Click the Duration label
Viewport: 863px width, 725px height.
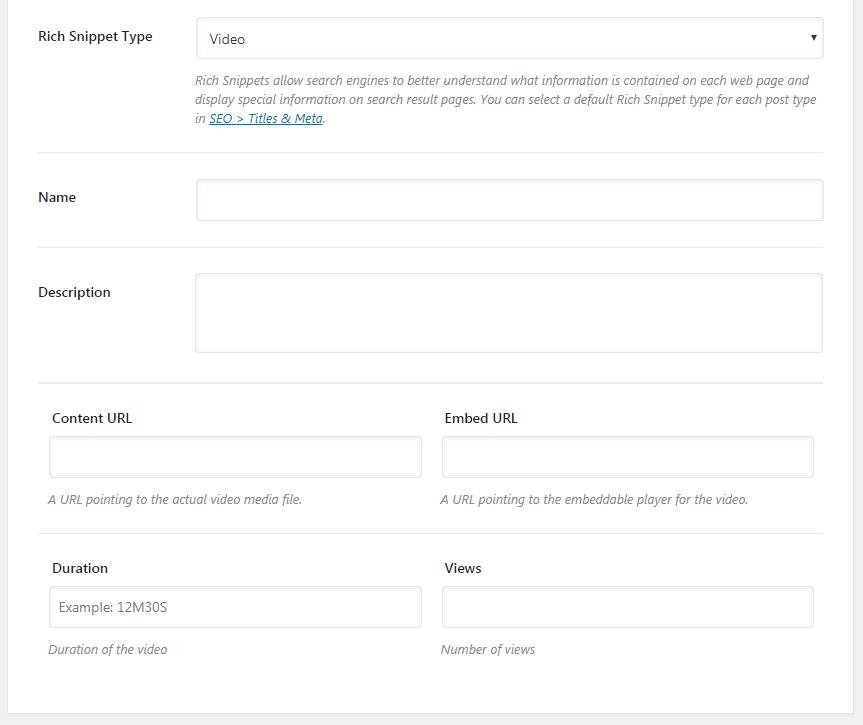coord(80,568)
